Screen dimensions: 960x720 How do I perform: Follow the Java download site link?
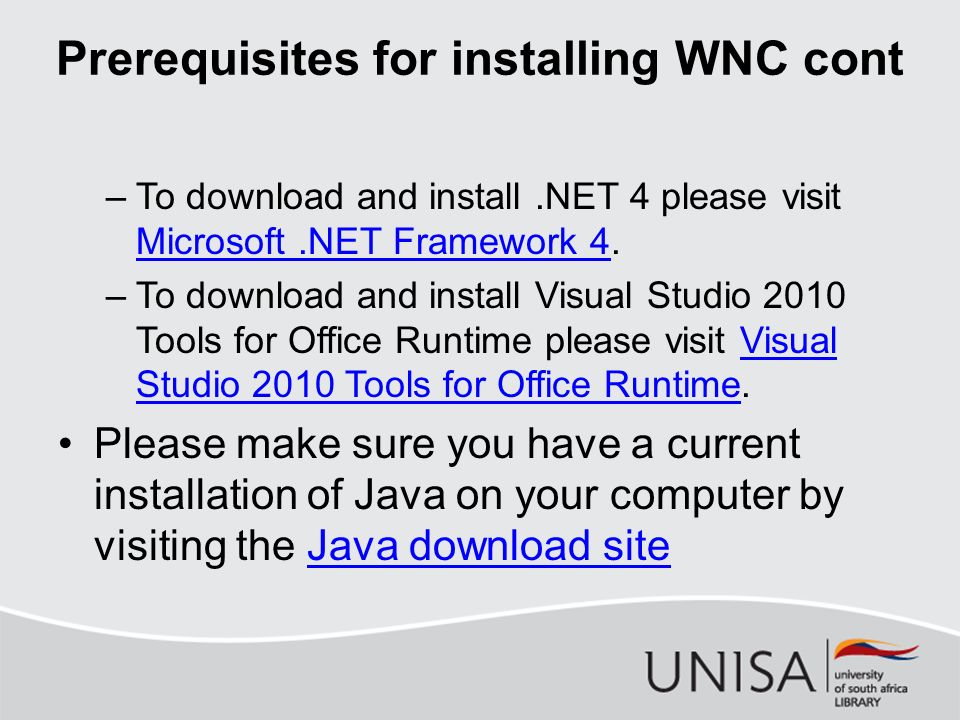tap(489, 546)
